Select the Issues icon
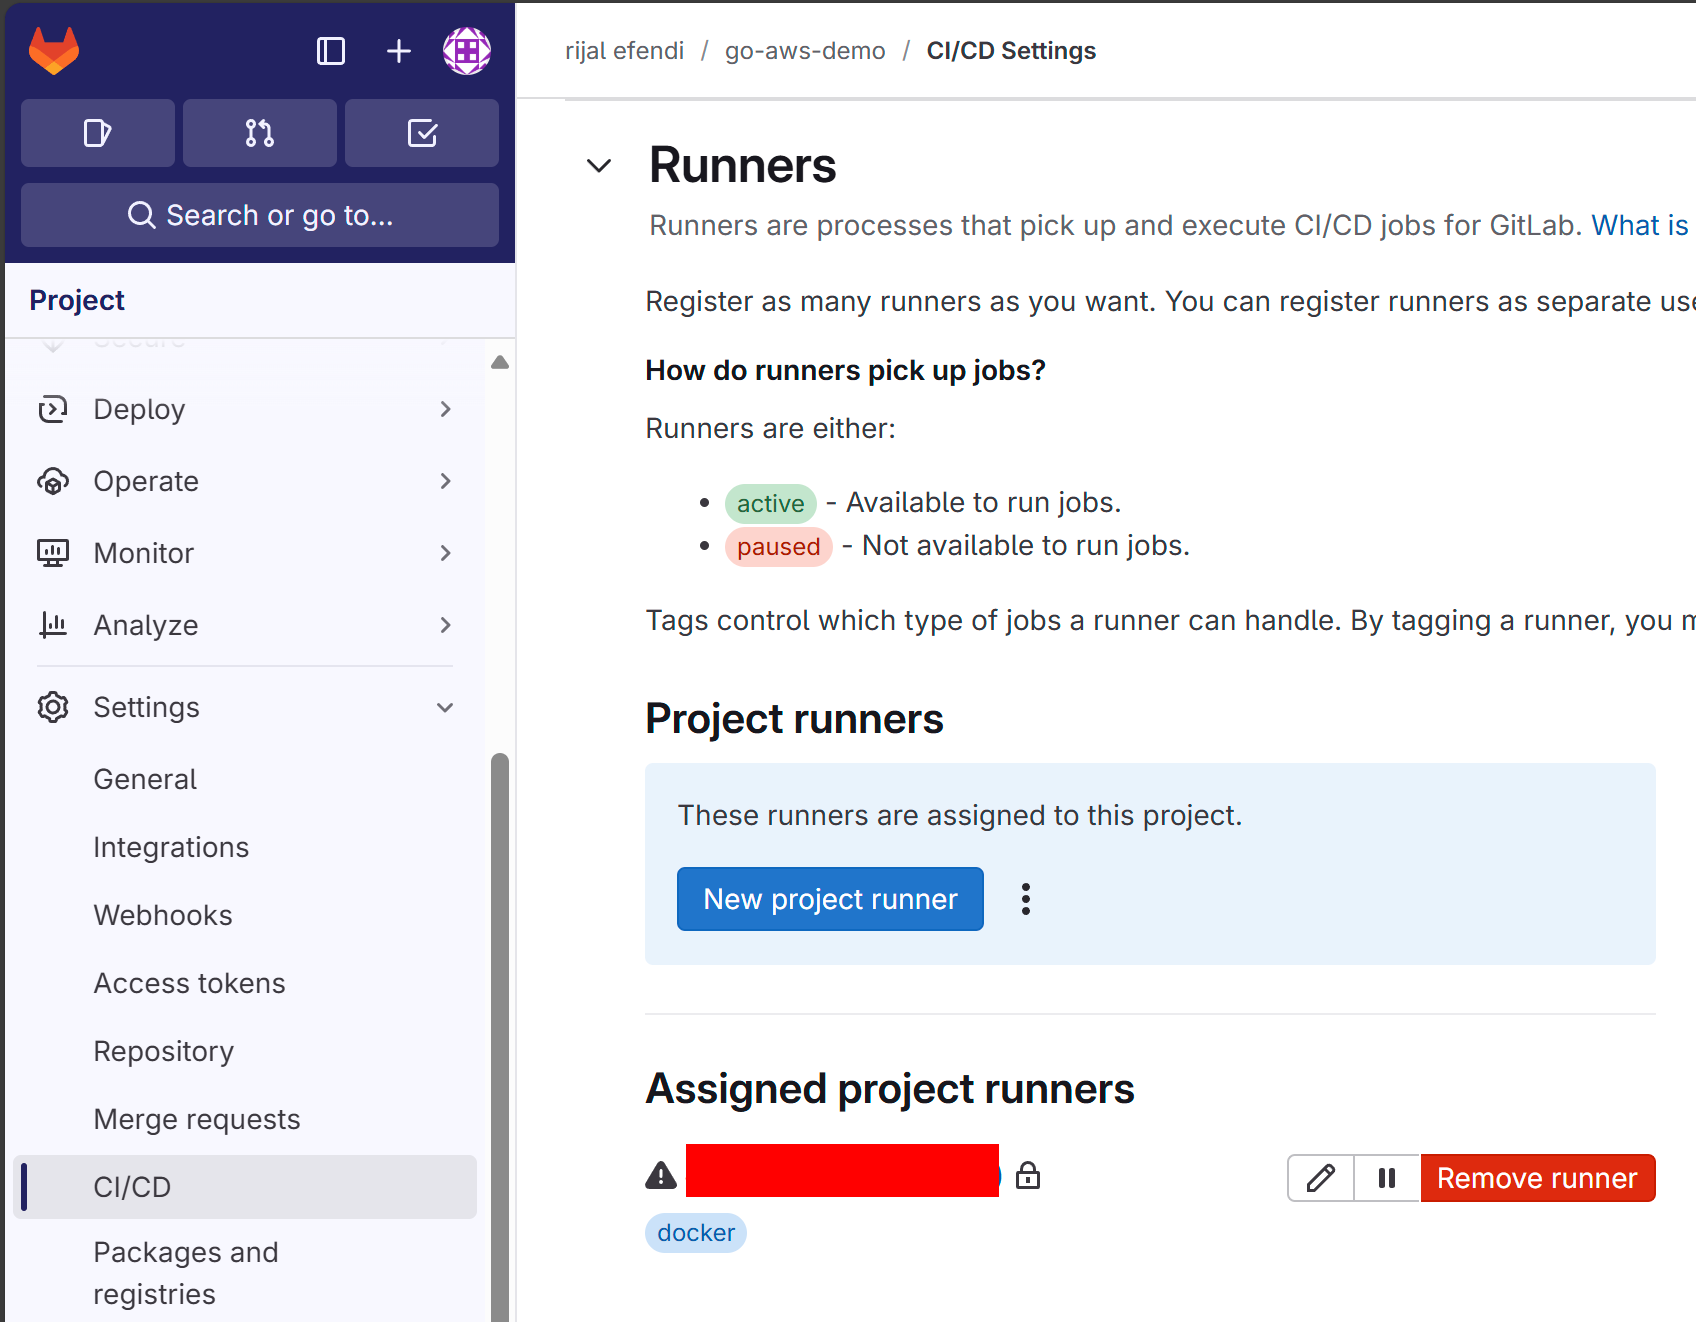This screenshot has width=1696, height=1322. pyautogui.click(x=97, y=133)
